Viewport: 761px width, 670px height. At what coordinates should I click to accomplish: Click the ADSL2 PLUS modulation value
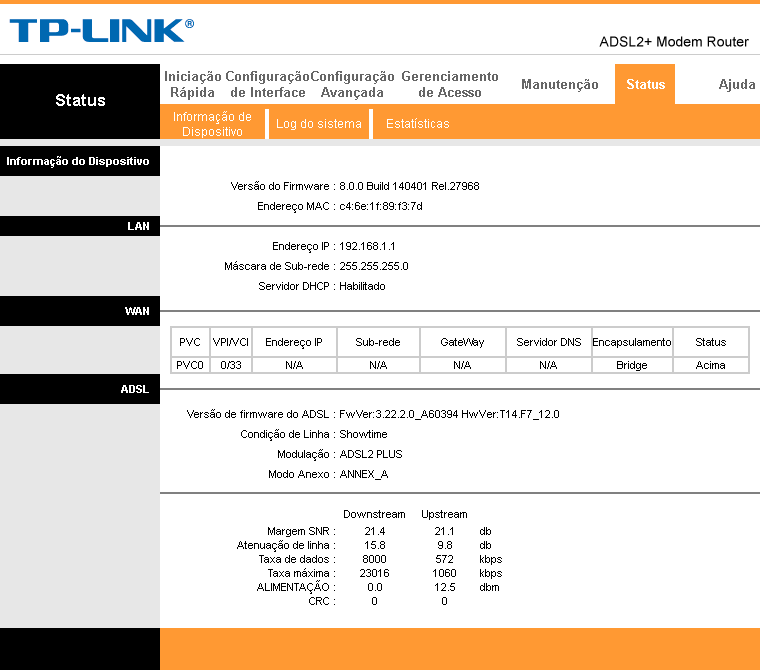pyautogui.click(x=371, y=454)
